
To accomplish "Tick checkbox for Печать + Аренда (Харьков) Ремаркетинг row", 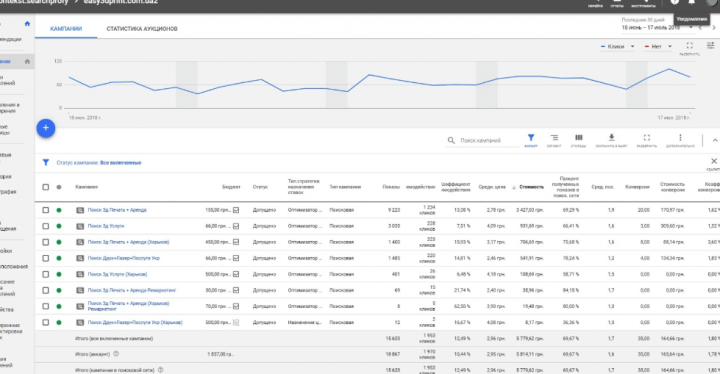I will pyautogui.click(x=45, y=306).
